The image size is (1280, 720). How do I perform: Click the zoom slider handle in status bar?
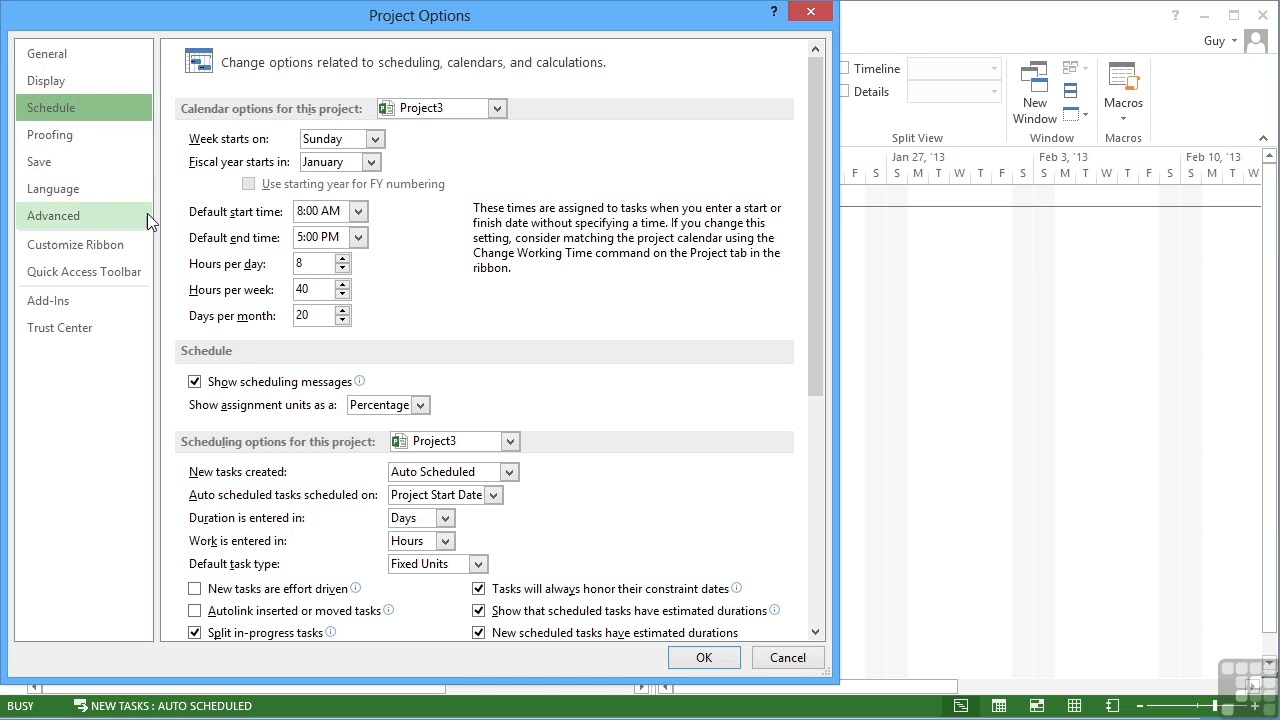(1214, 706)
